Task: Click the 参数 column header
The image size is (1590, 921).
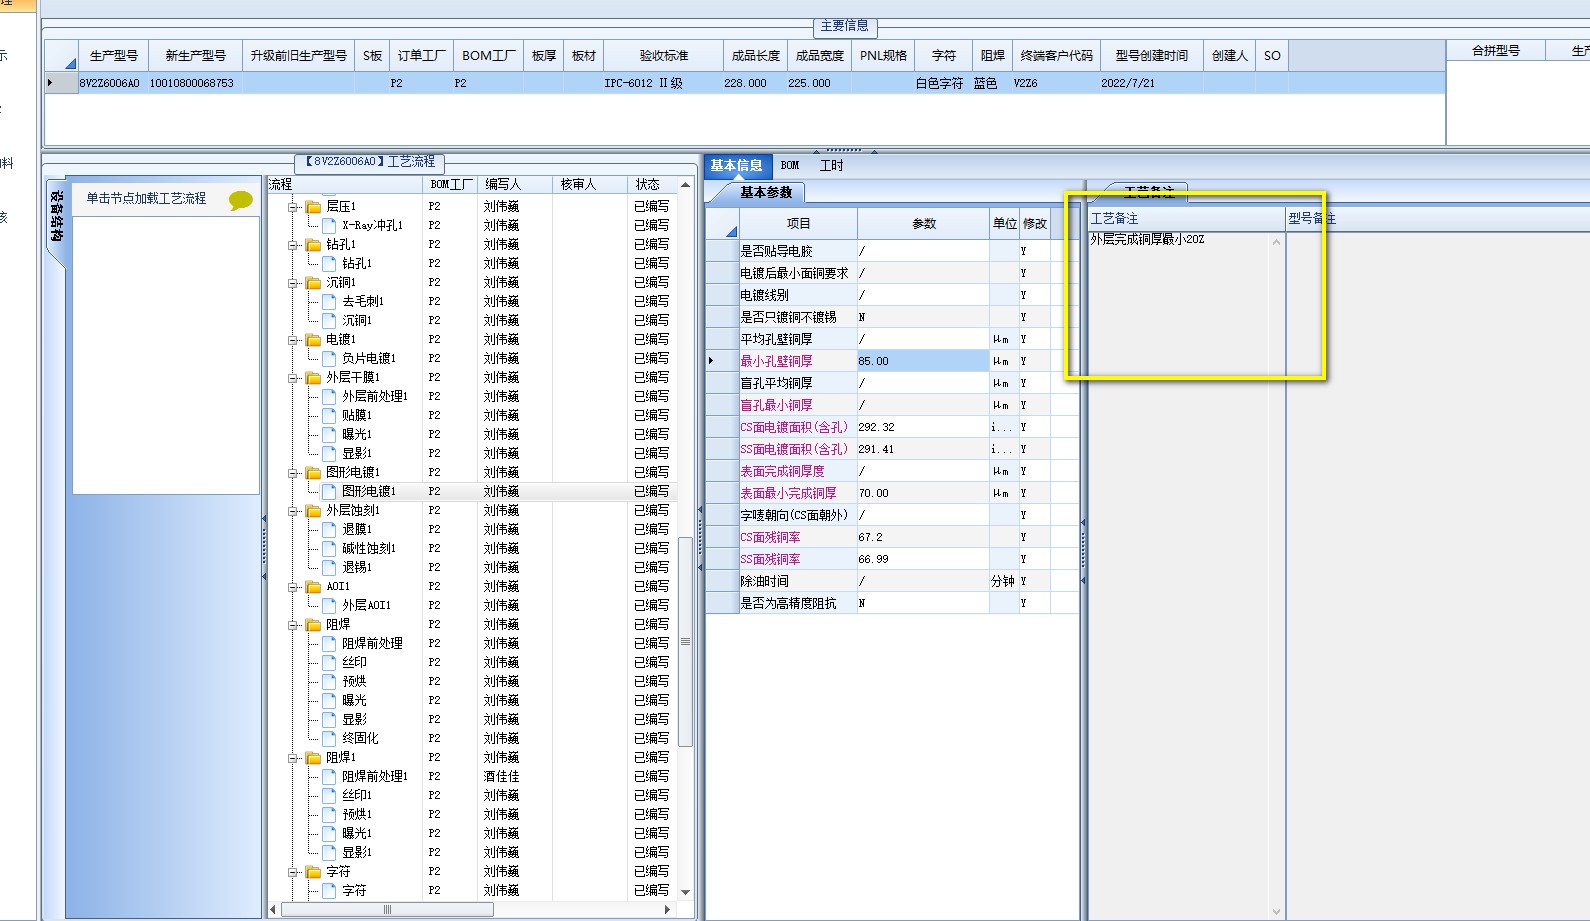Action: (x=924, y=224)
